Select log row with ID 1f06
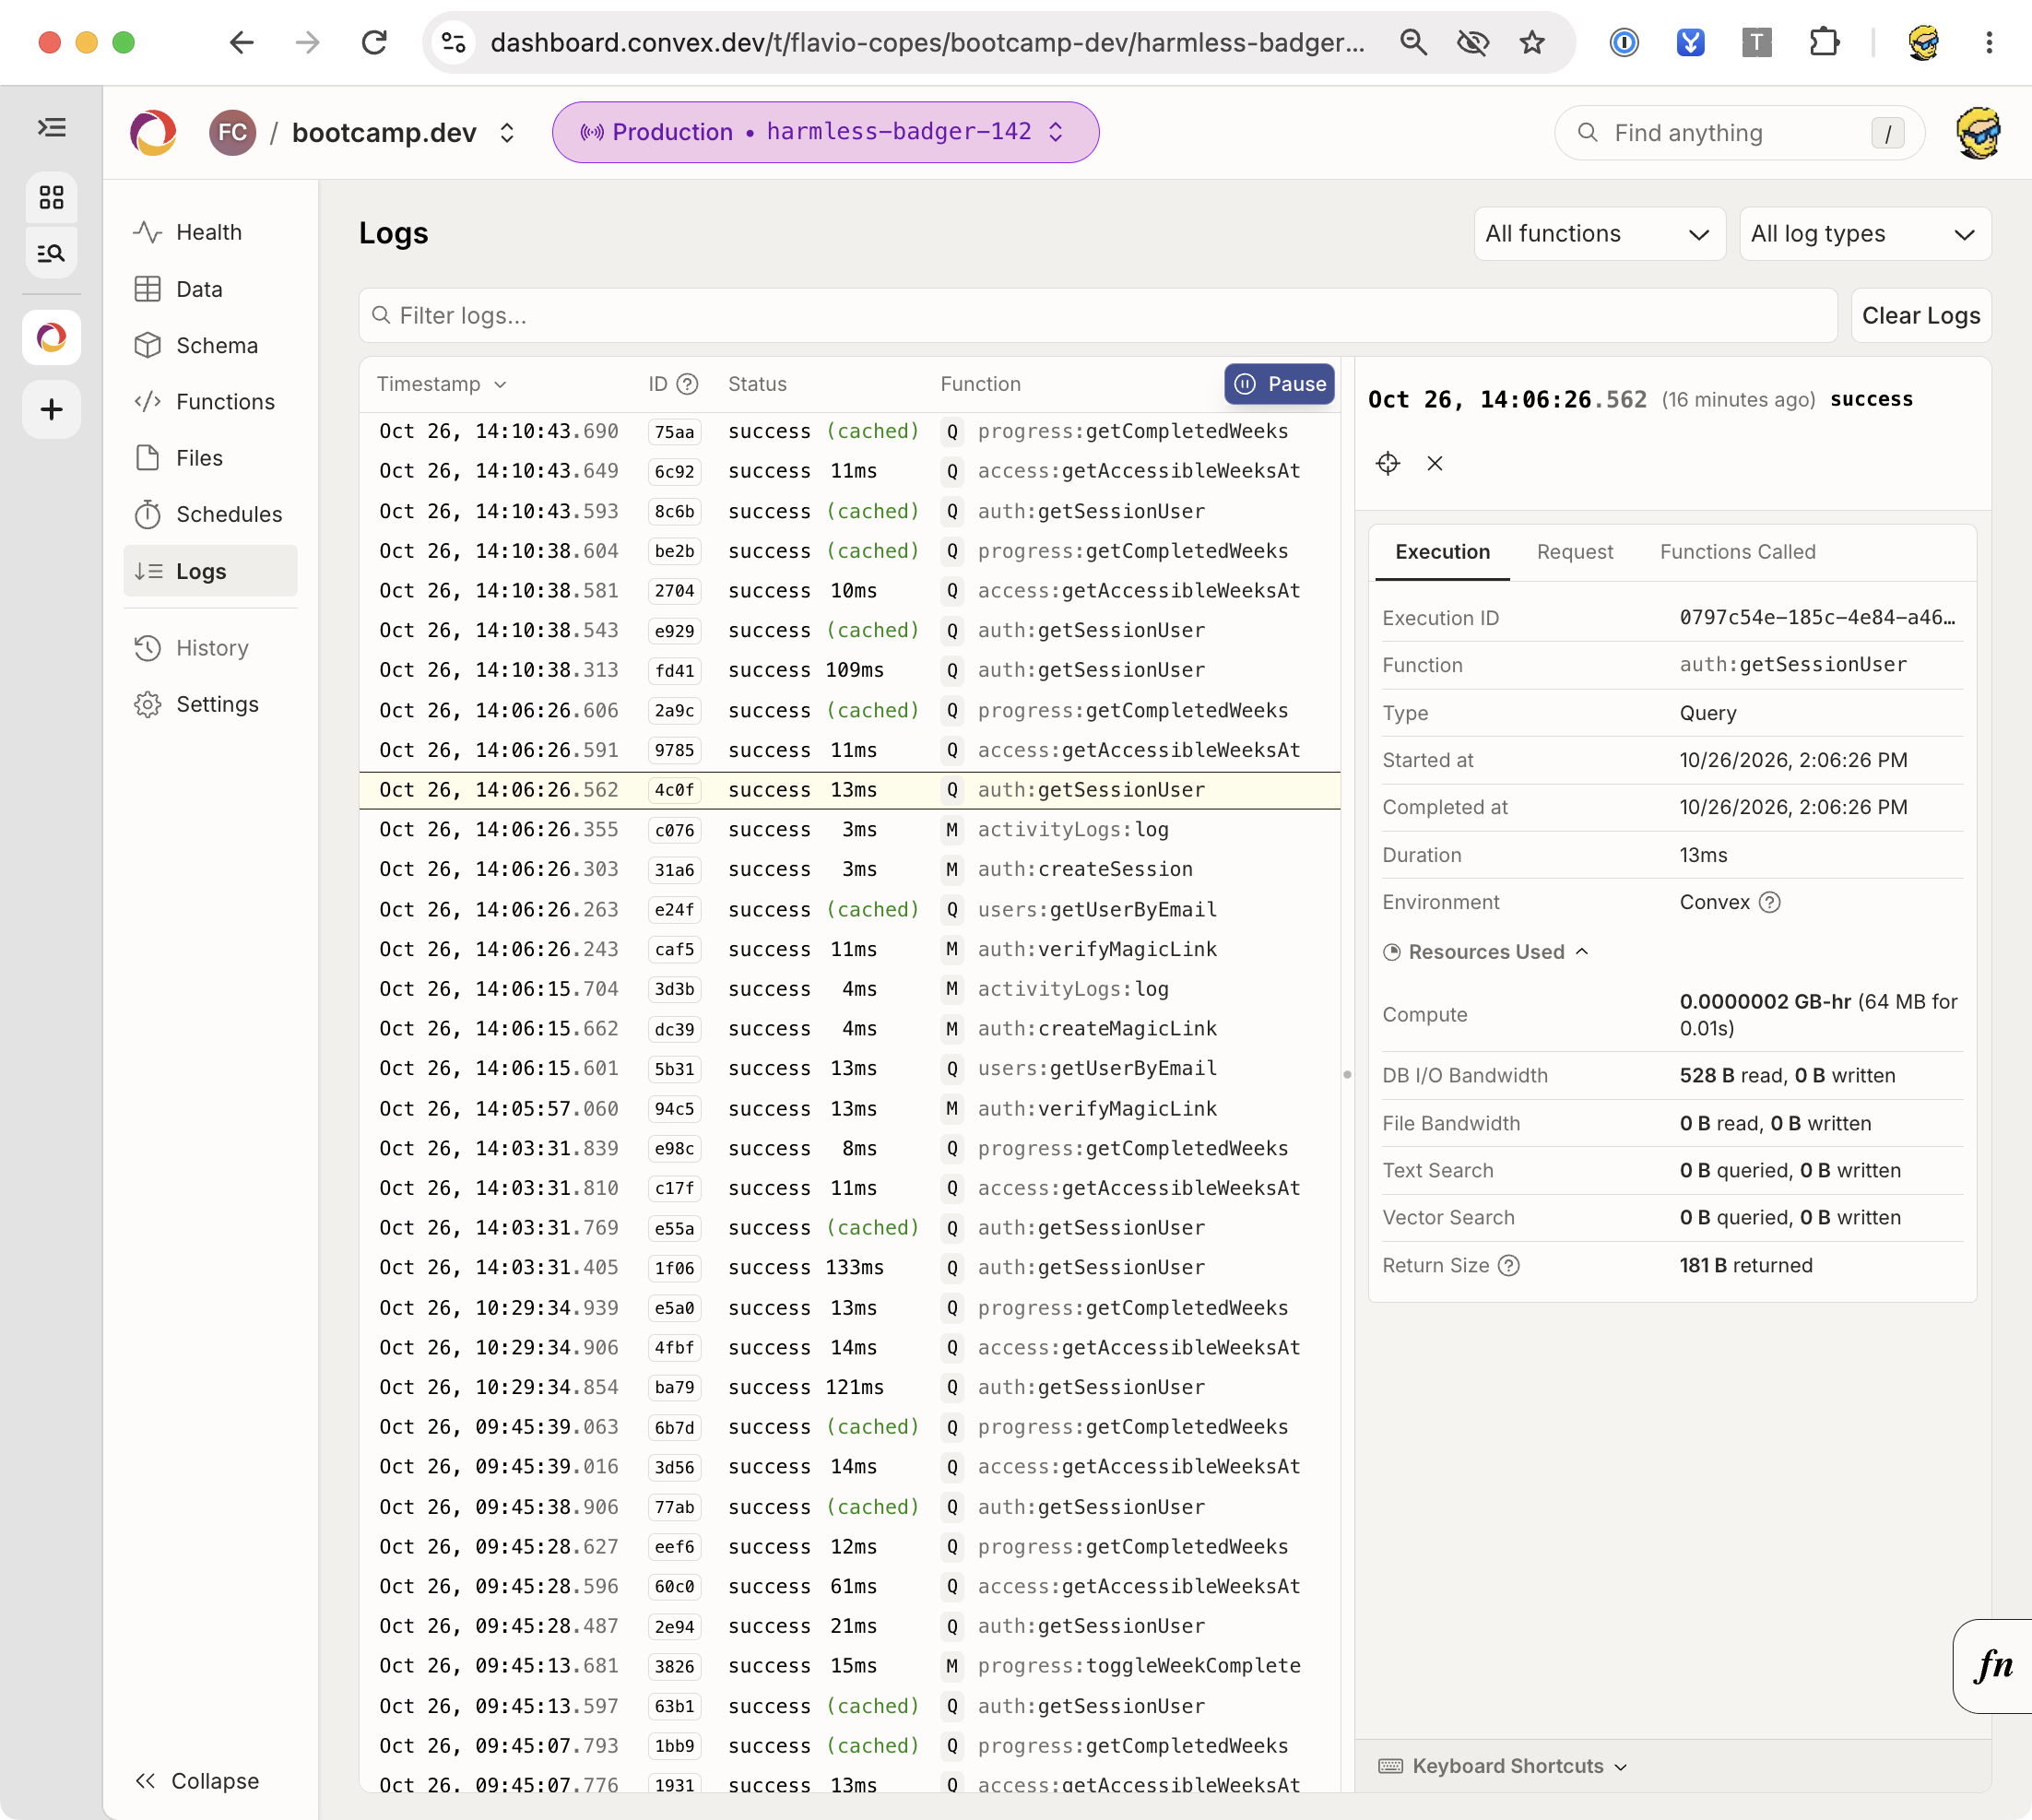The height and width of the screenshot is (1820, 2032). (849, 1268)
